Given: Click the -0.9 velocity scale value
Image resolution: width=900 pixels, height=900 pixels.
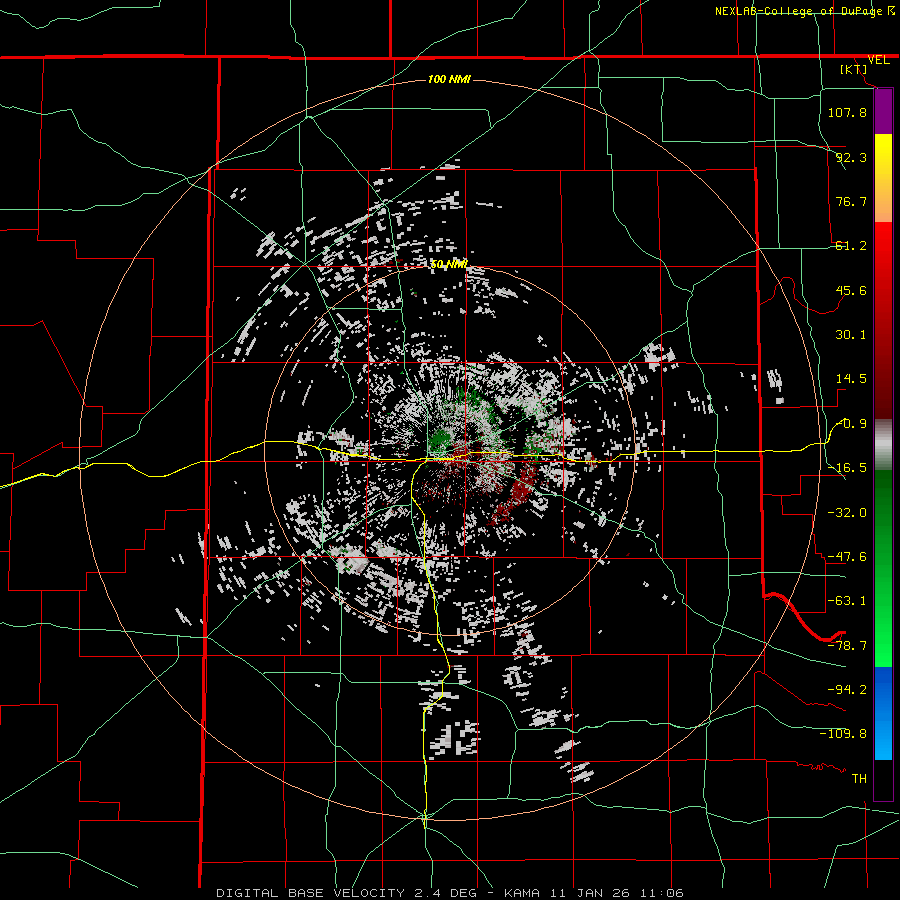Looking at the screenshot, I should coord(852,424).
